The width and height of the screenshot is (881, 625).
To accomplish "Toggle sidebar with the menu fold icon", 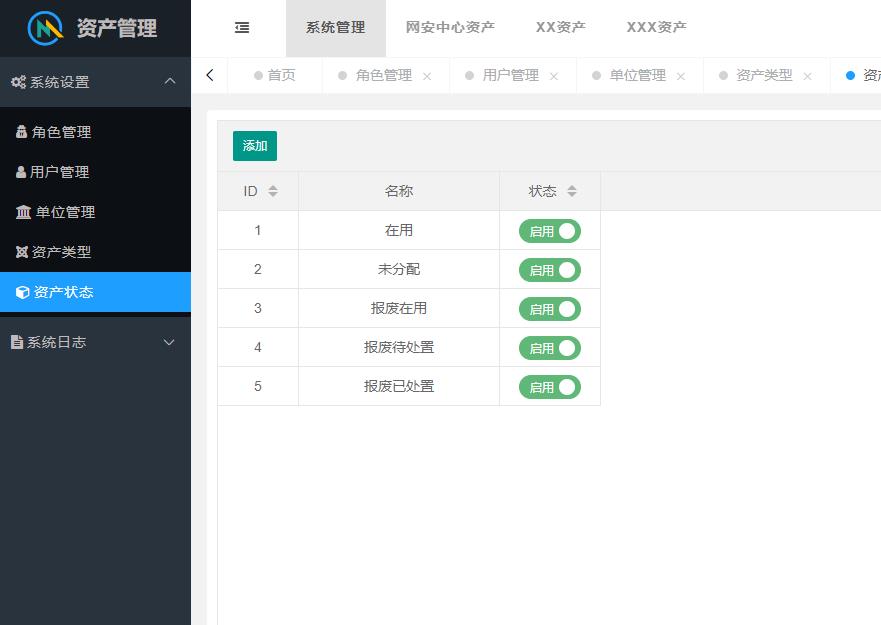I will pos(242,28).
